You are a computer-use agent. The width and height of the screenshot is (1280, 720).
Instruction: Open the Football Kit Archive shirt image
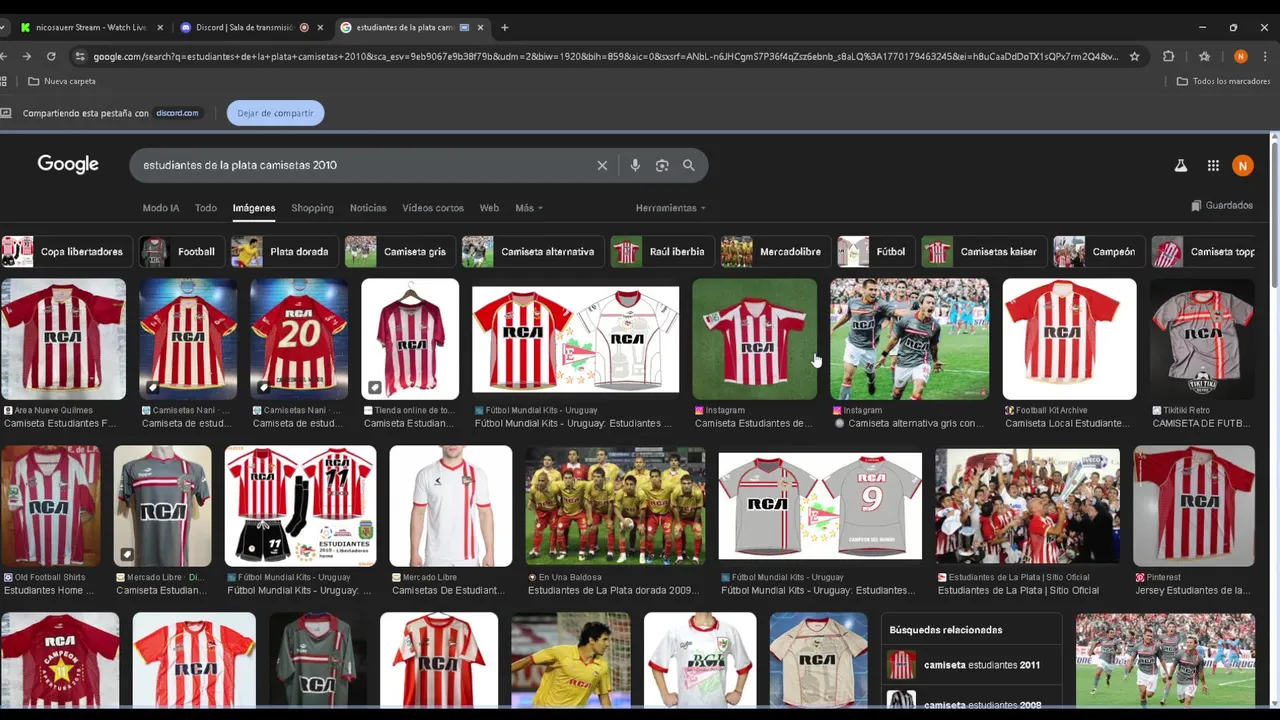[x=1069, y=339]
